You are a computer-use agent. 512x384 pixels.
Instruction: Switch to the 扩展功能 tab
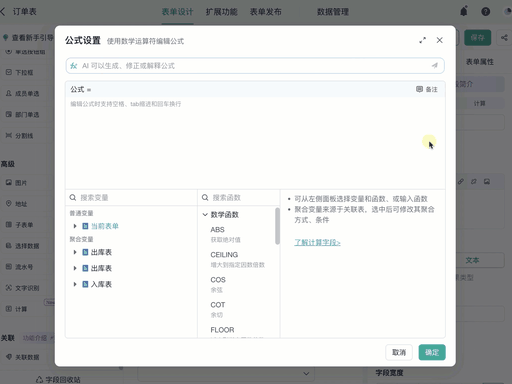click(x=221, y=12)
